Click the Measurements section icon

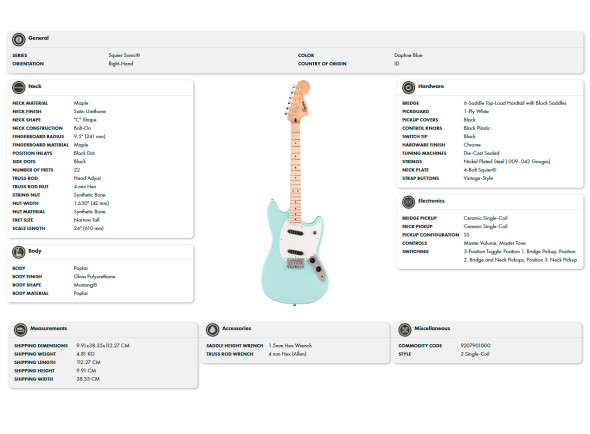tap(20, 329)
